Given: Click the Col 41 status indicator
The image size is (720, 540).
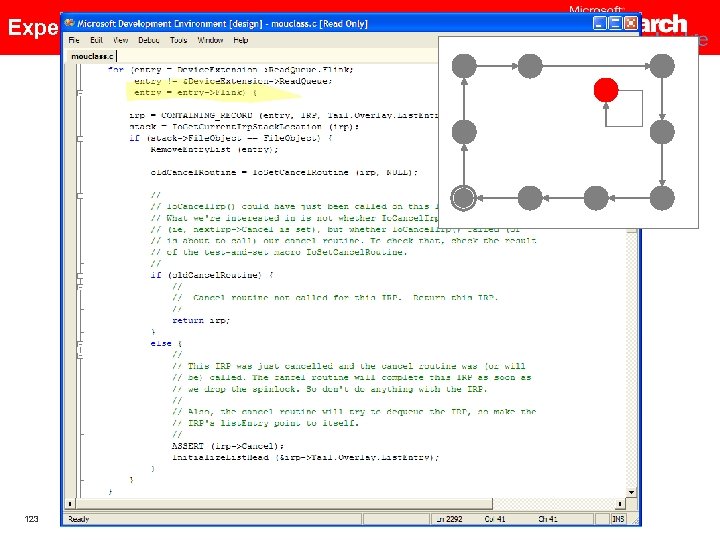Looking at the screenshot, I should pyautogui.click(x=495, y=519).
